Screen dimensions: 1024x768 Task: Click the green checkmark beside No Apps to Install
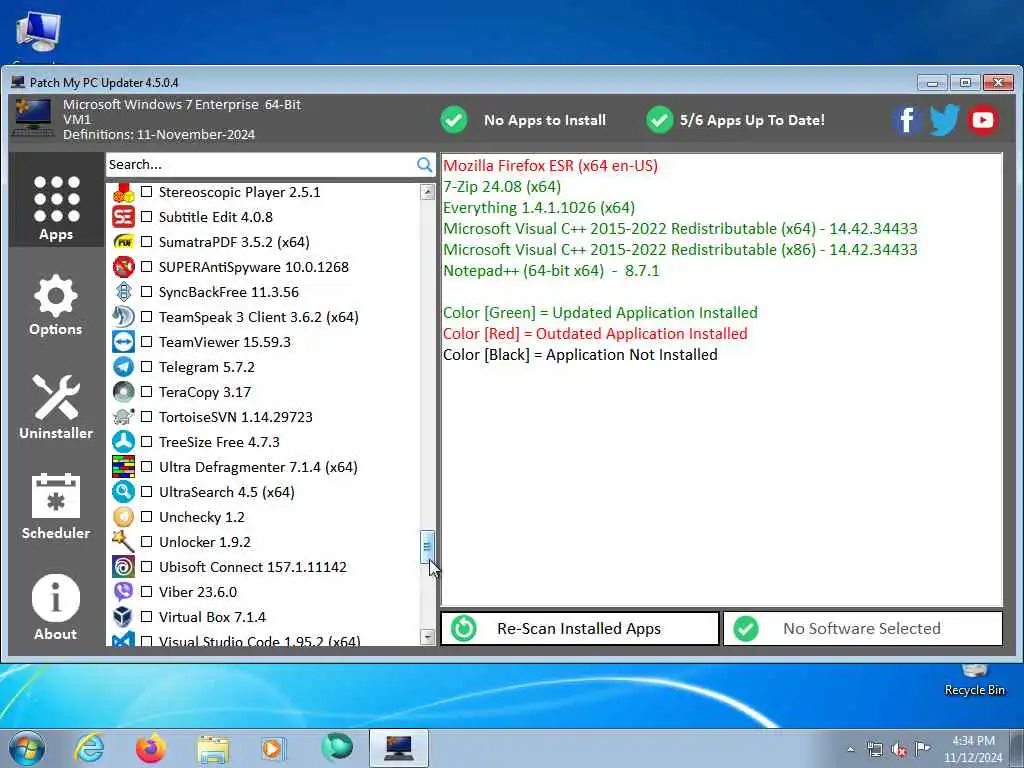point(454,120)
